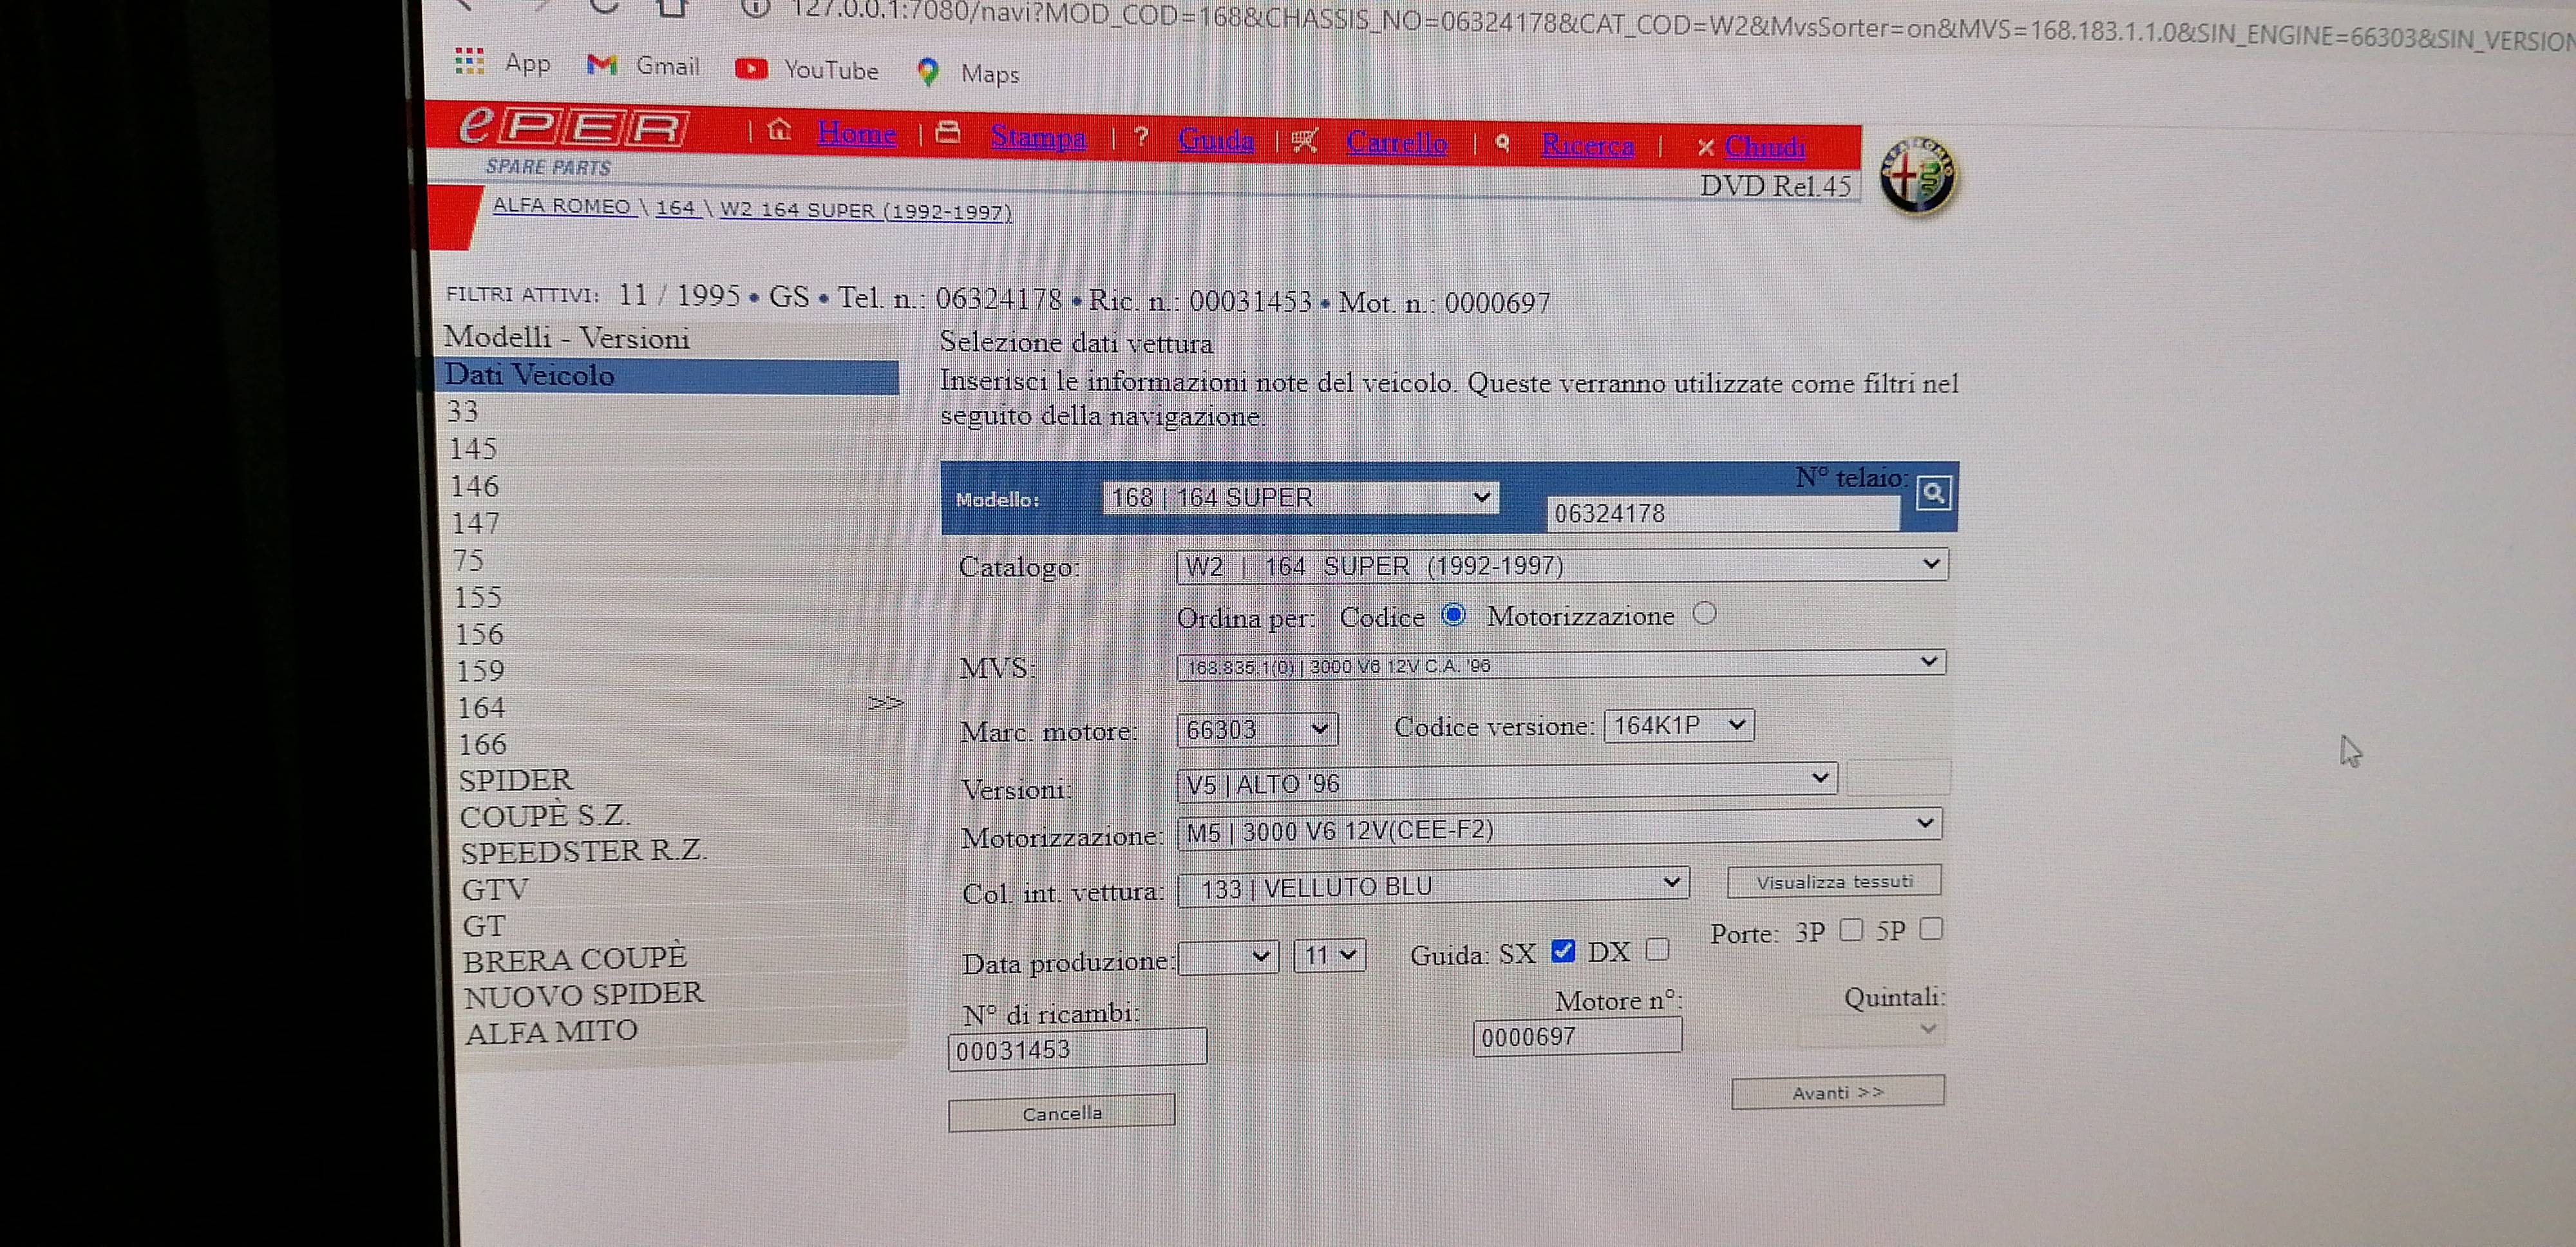
Task: Toggle the Porte 3P checkbox
Action: [1851, 930]
